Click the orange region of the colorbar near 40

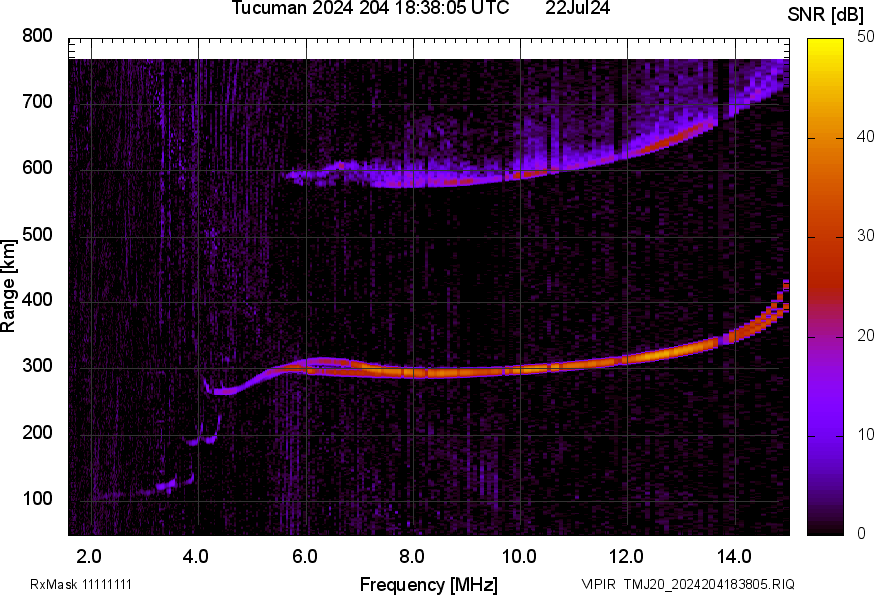point(825,138)
